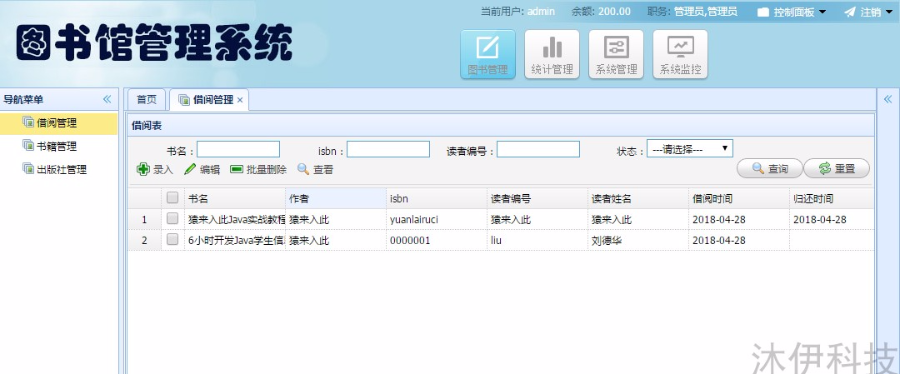This screenshot has width=900, height=374.
Task: Focus the isbn input field
Action: 388,149
